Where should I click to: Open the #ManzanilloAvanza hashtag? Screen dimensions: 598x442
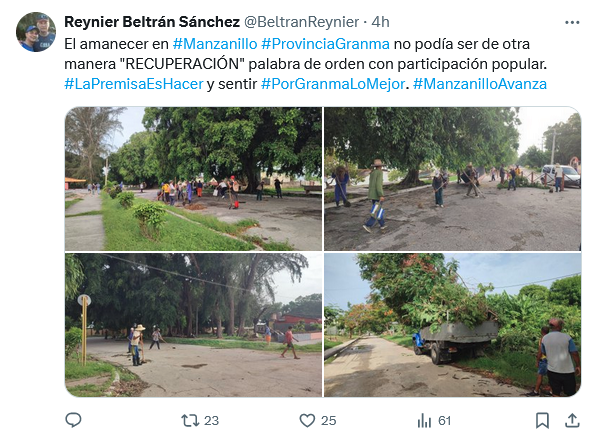(480, 84)
